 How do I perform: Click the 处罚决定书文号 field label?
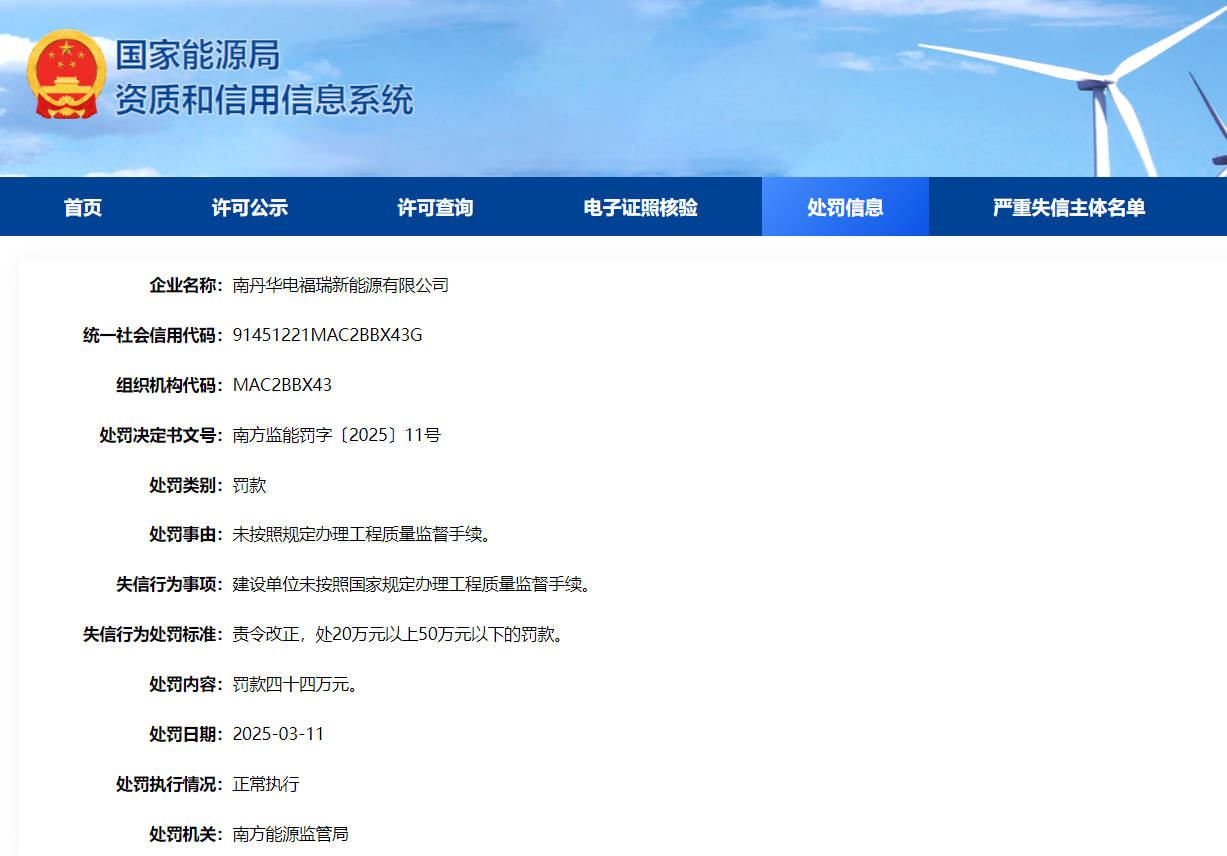161,435
